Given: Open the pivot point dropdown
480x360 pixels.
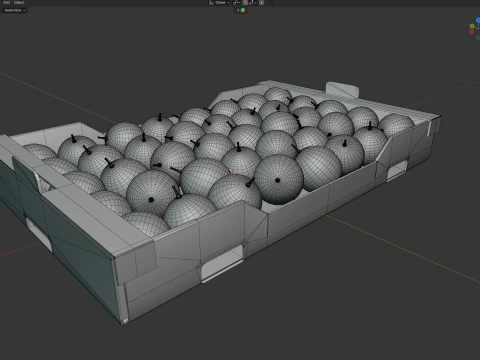Looking at the screenshot, I should coord(236,3).
